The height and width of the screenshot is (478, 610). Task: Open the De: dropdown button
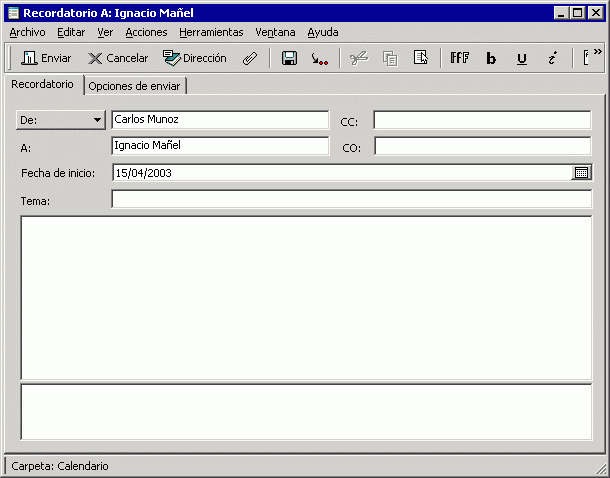[60, 120]
